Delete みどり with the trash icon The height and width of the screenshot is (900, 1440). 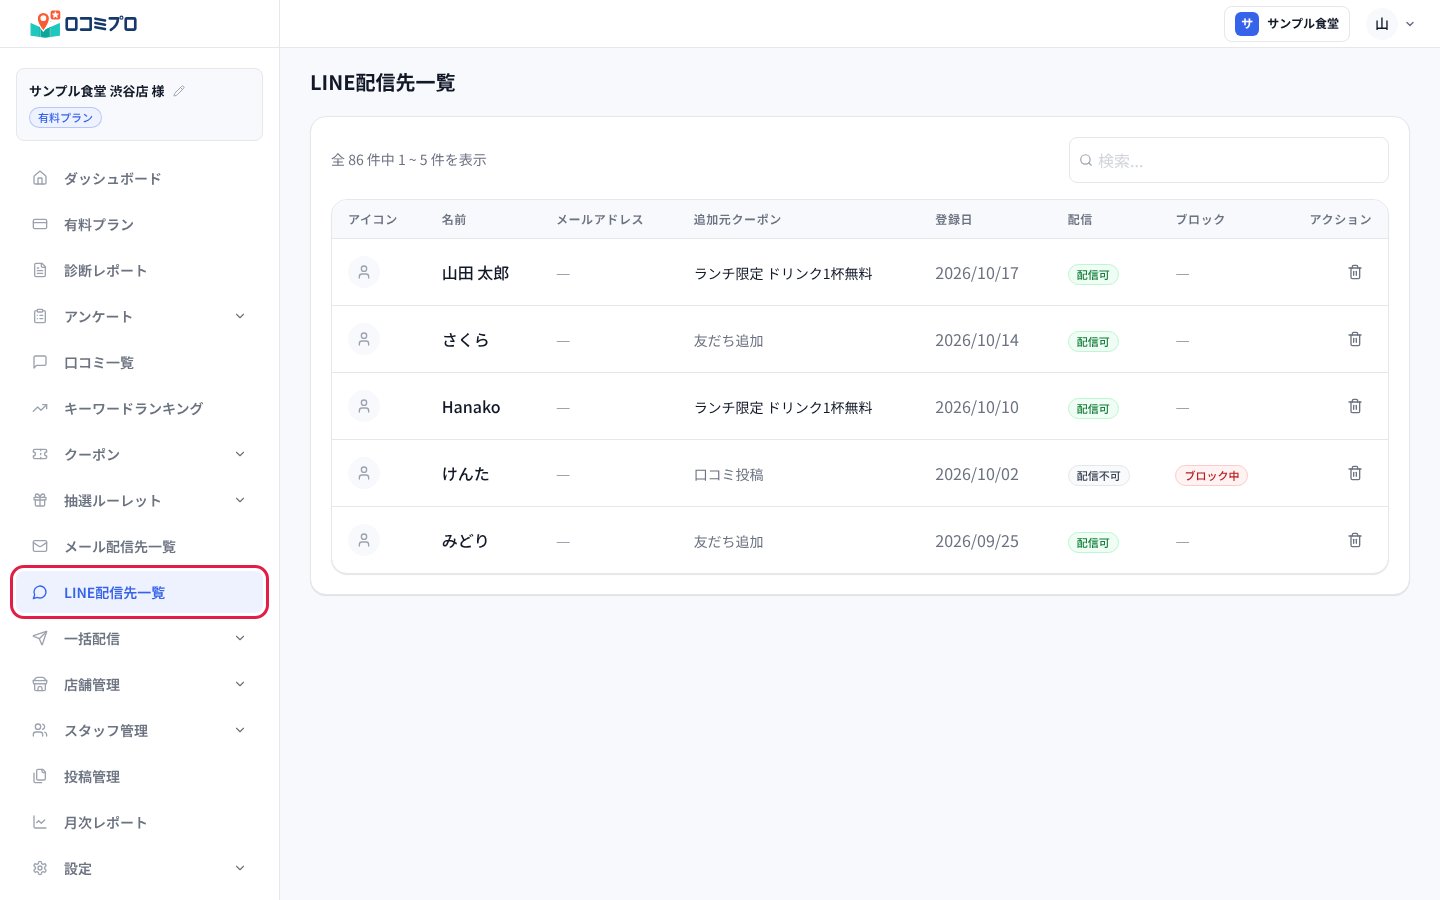click(1355, 540)
